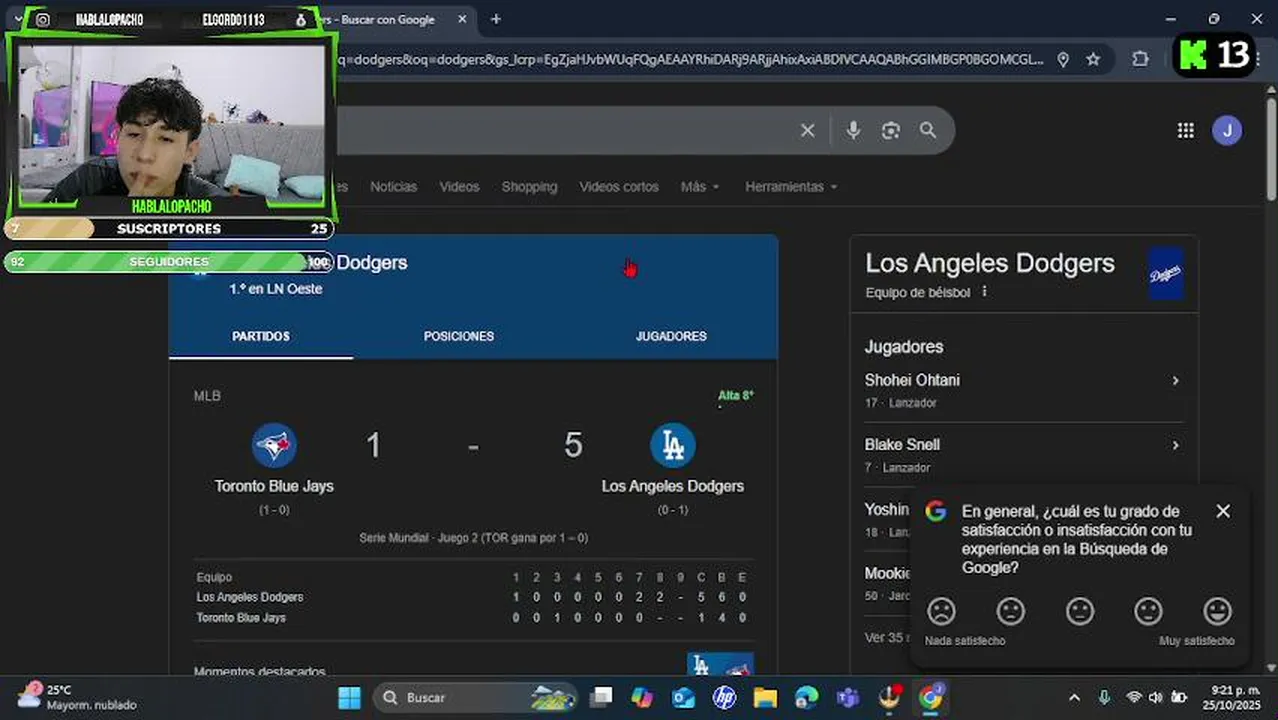
Task: Open Shohei Ohtani player link
Action: (912, 380)
